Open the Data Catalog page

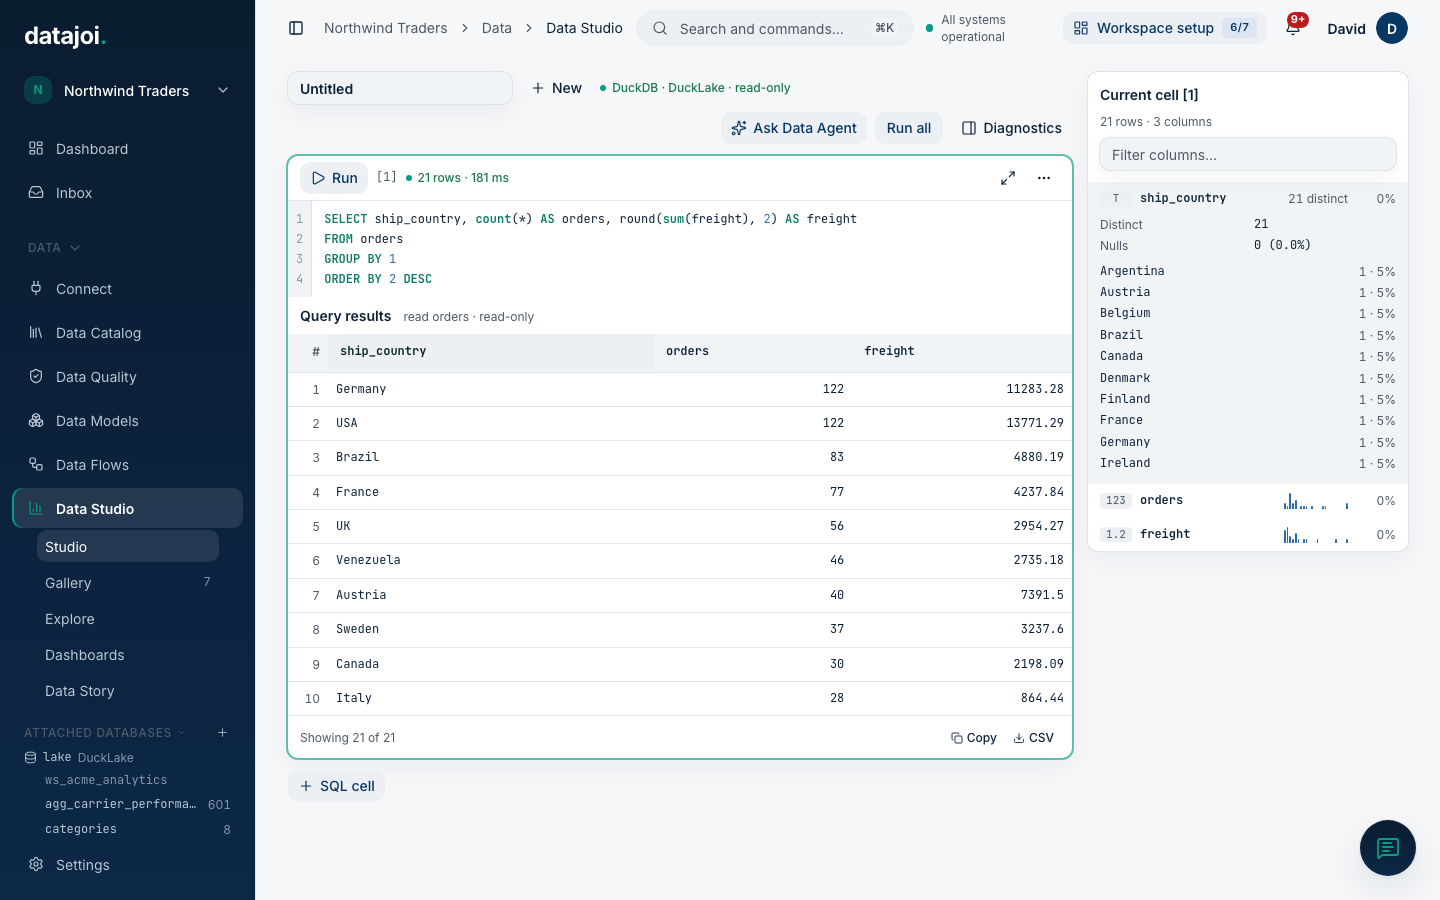point(128,333)
